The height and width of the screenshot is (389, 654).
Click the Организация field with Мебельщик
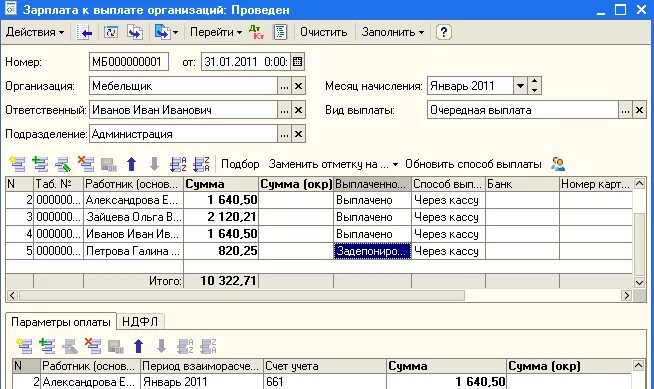click(184, 86)
